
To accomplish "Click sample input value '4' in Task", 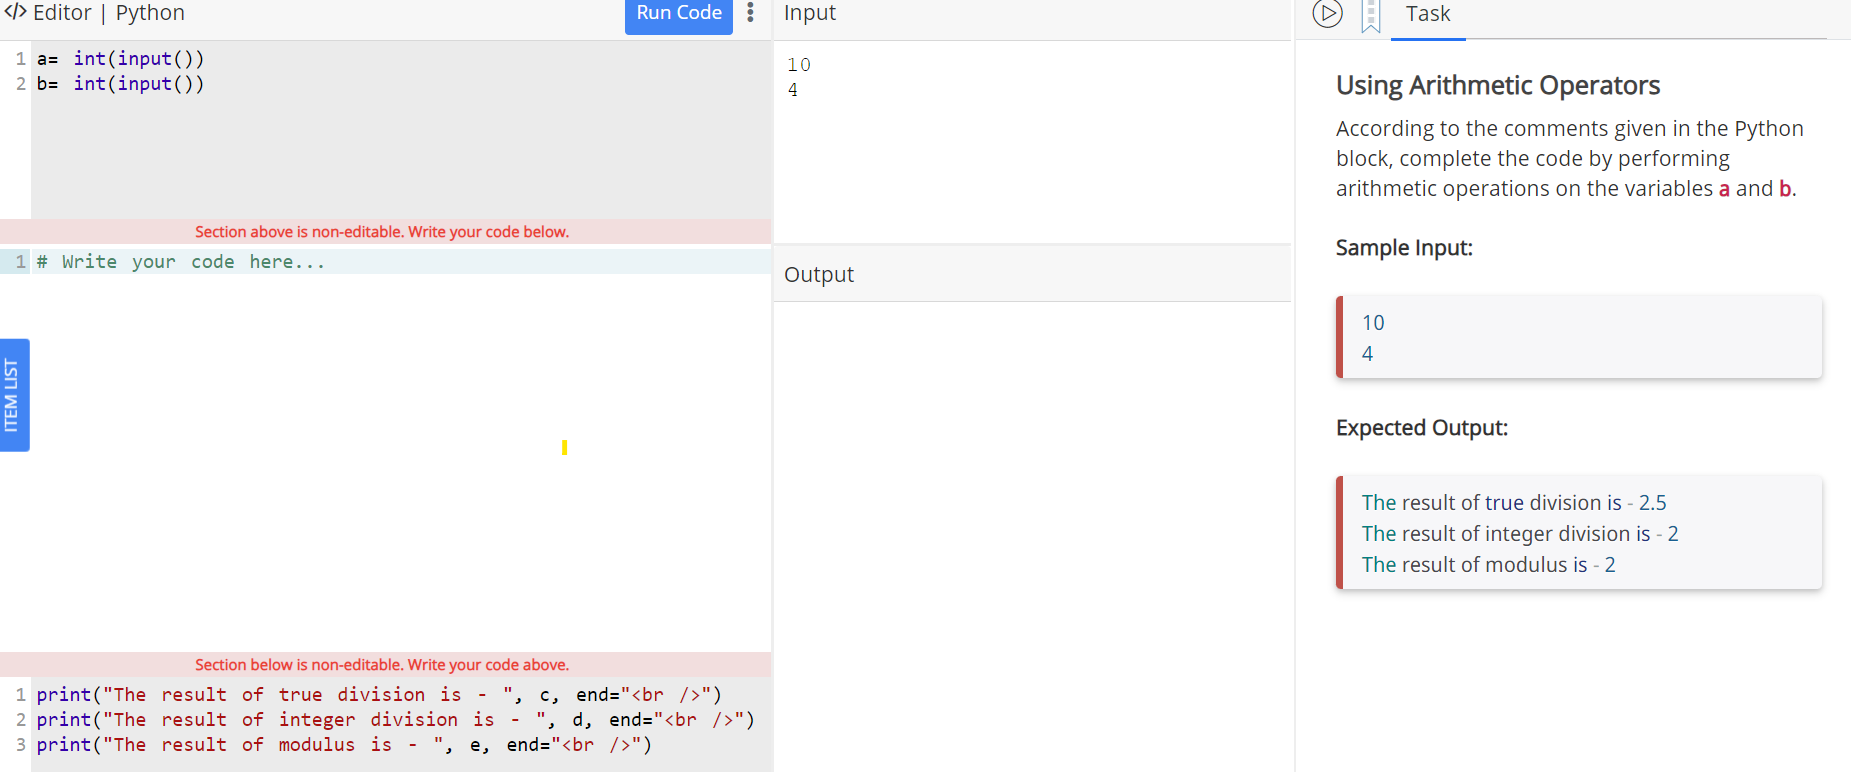I will [x=1367, y=354].
